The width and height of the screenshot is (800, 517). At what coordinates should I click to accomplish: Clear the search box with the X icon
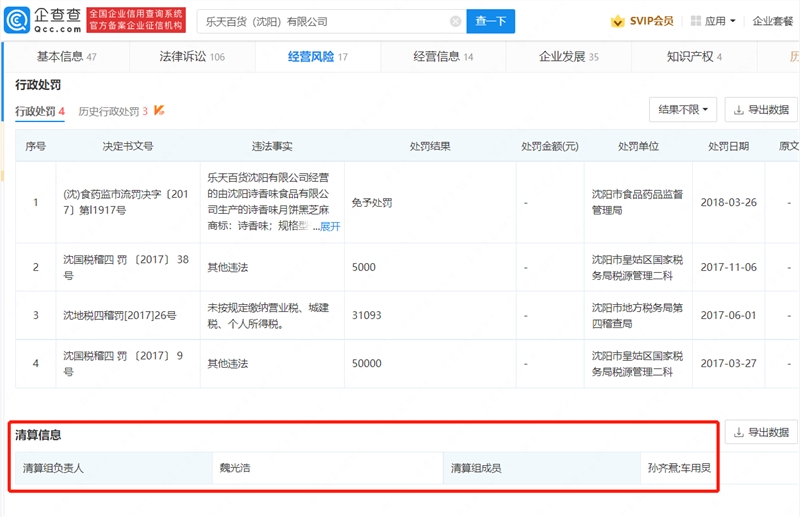point(455,21)
